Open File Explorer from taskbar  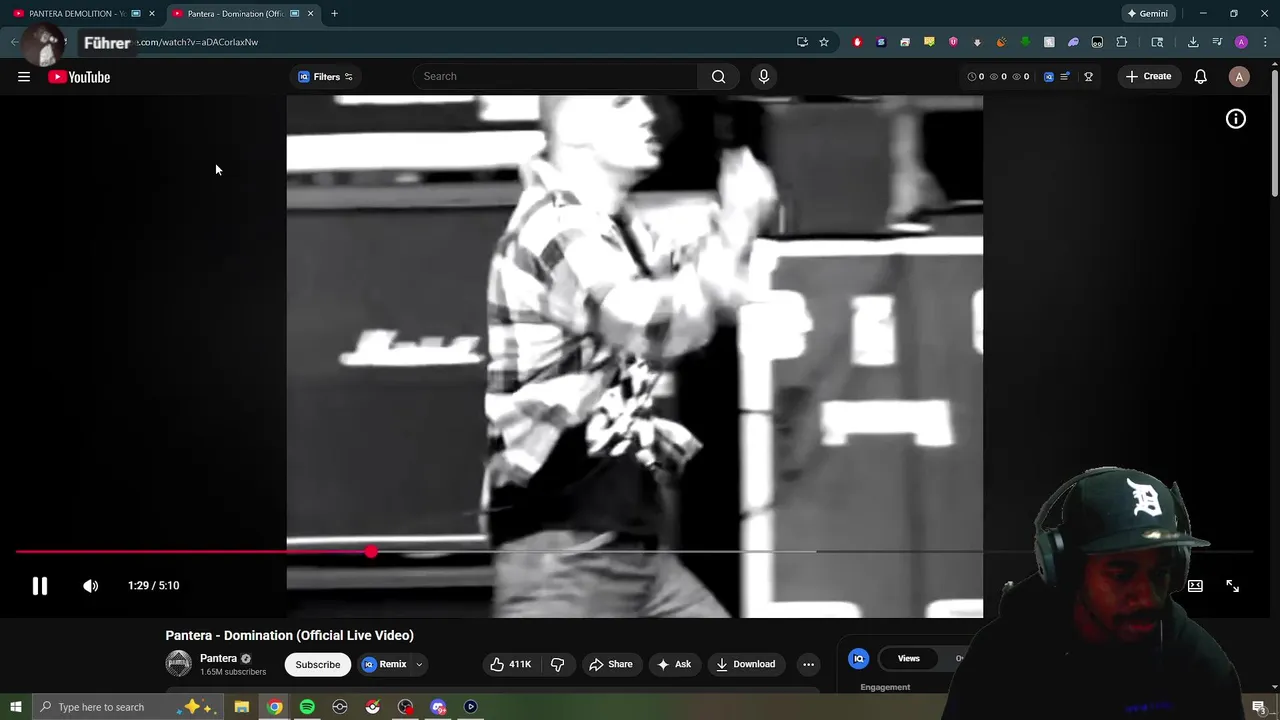click(241, 707)
